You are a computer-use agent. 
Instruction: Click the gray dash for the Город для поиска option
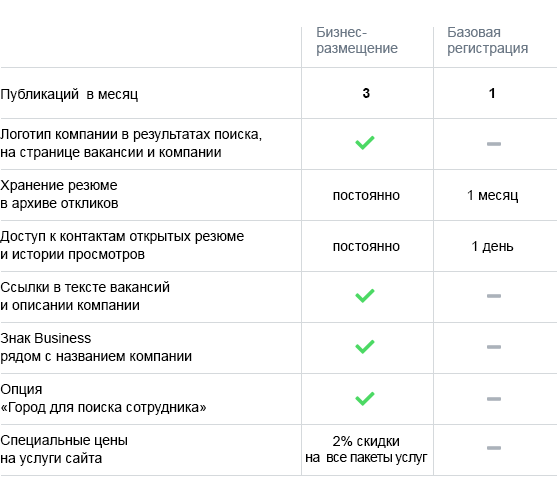[494, 399]
